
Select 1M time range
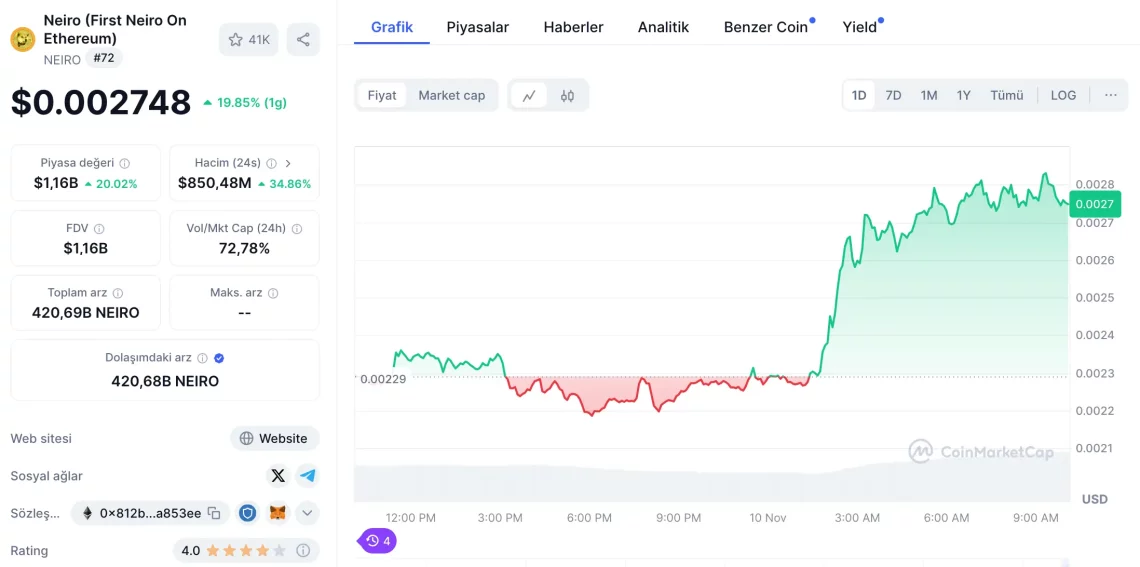928,95
